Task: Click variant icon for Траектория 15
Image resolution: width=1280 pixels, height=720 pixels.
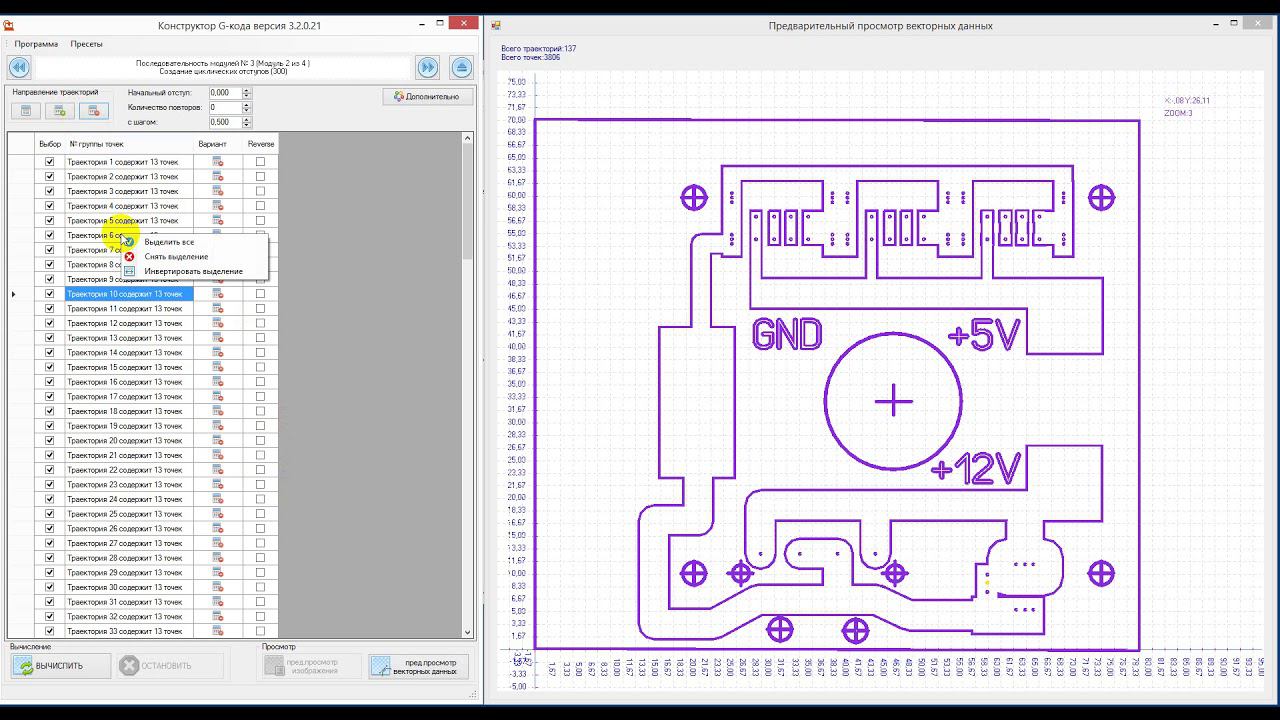Action: (217, 367)
